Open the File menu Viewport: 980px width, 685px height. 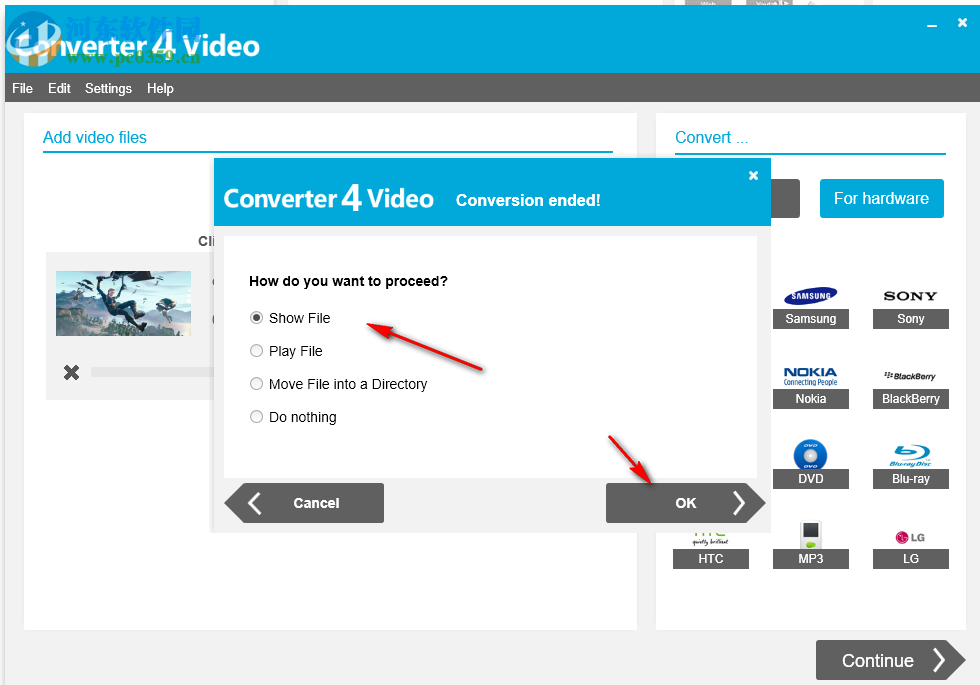click(x=22, y=88)
